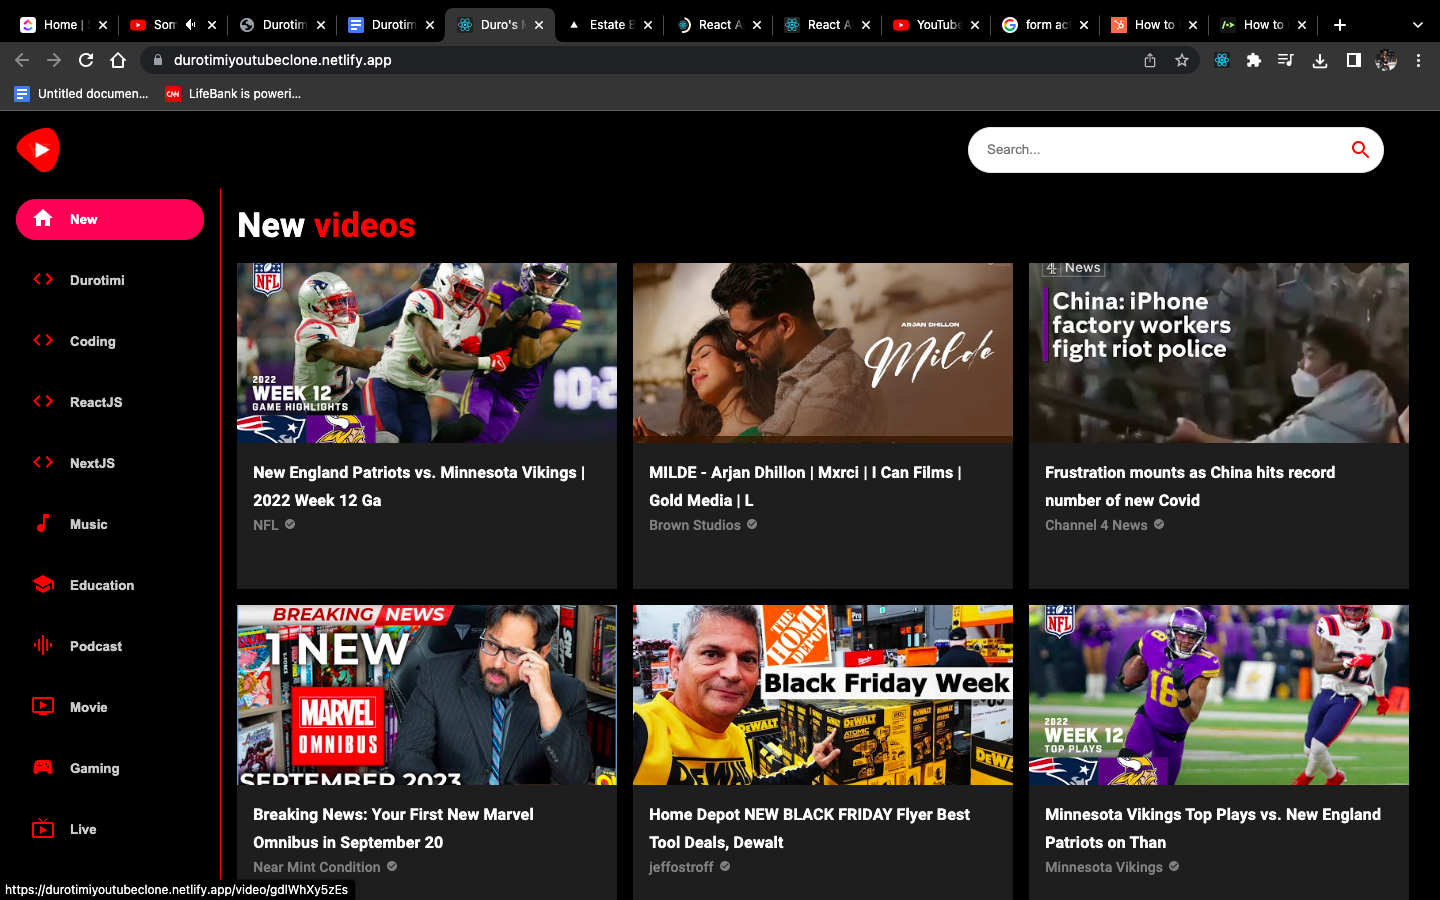Image resolution: width=1440 pixels, height=900 pixels.
Task: Open the React Developer Tools extension icon
Action: pos(1222,60)
